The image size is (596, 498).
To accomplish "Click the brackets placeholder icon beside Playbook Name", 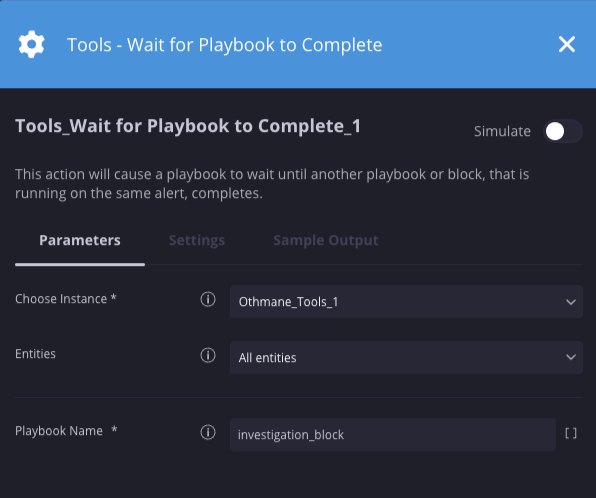I will [571, 433].
